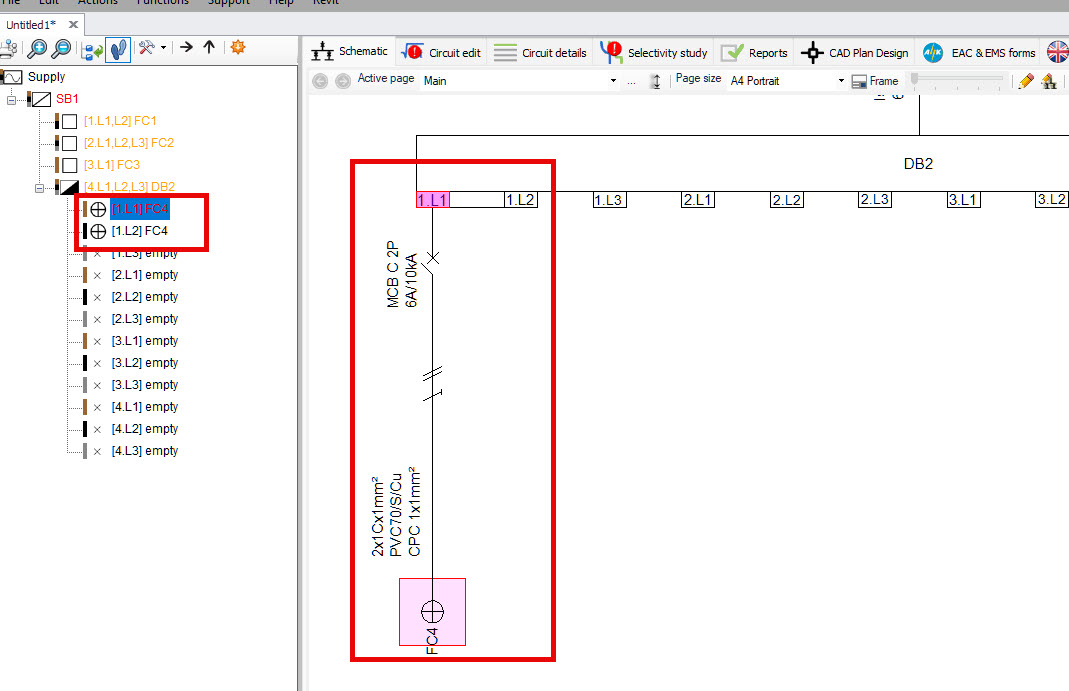Viewport: 1069px width, 691px height.
Task: Click the 2.L1 terminal box on DB2
Action: click(x=697, y=200)
